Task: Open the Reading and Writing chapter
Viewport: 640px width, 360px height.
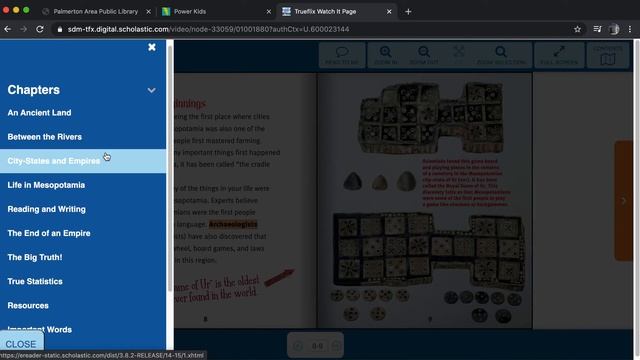Action: 47,209
